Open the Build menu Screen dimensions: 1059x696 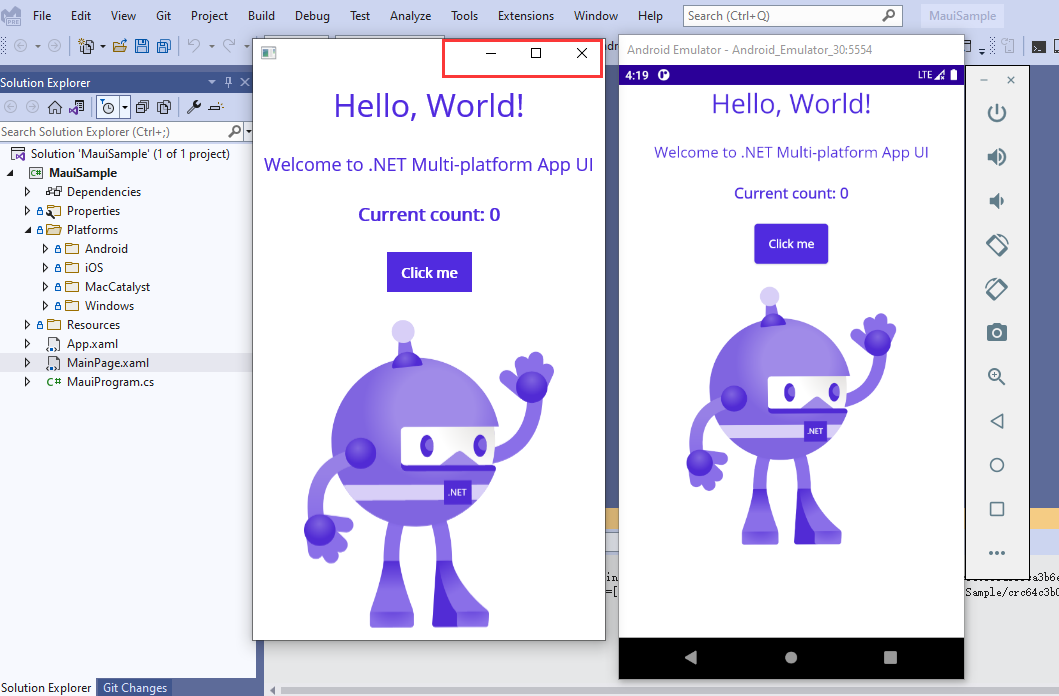(x=261, y=16)
